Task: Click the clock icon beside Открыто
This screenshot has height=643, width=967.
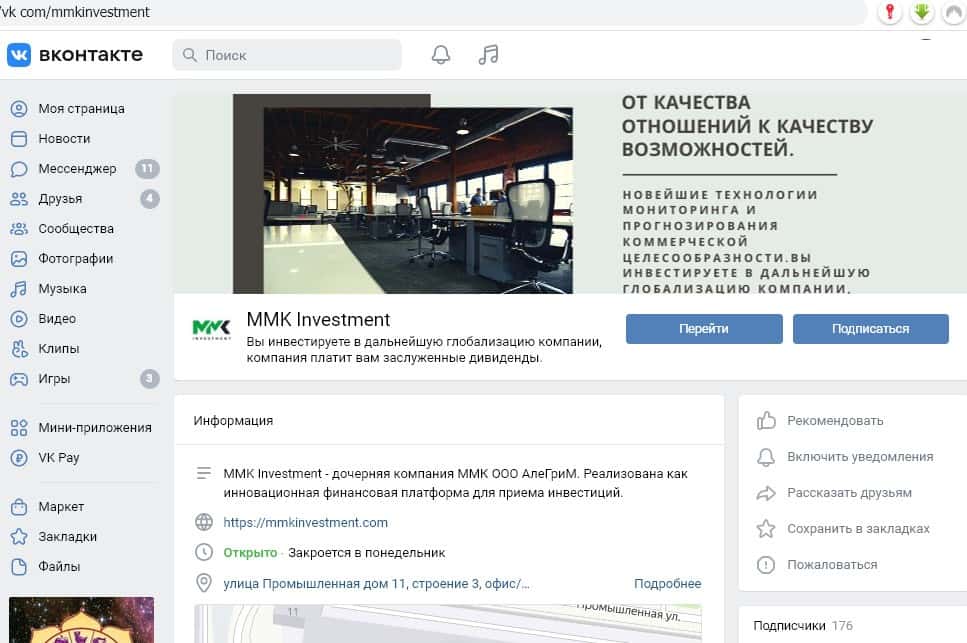Action: [204, 552]
